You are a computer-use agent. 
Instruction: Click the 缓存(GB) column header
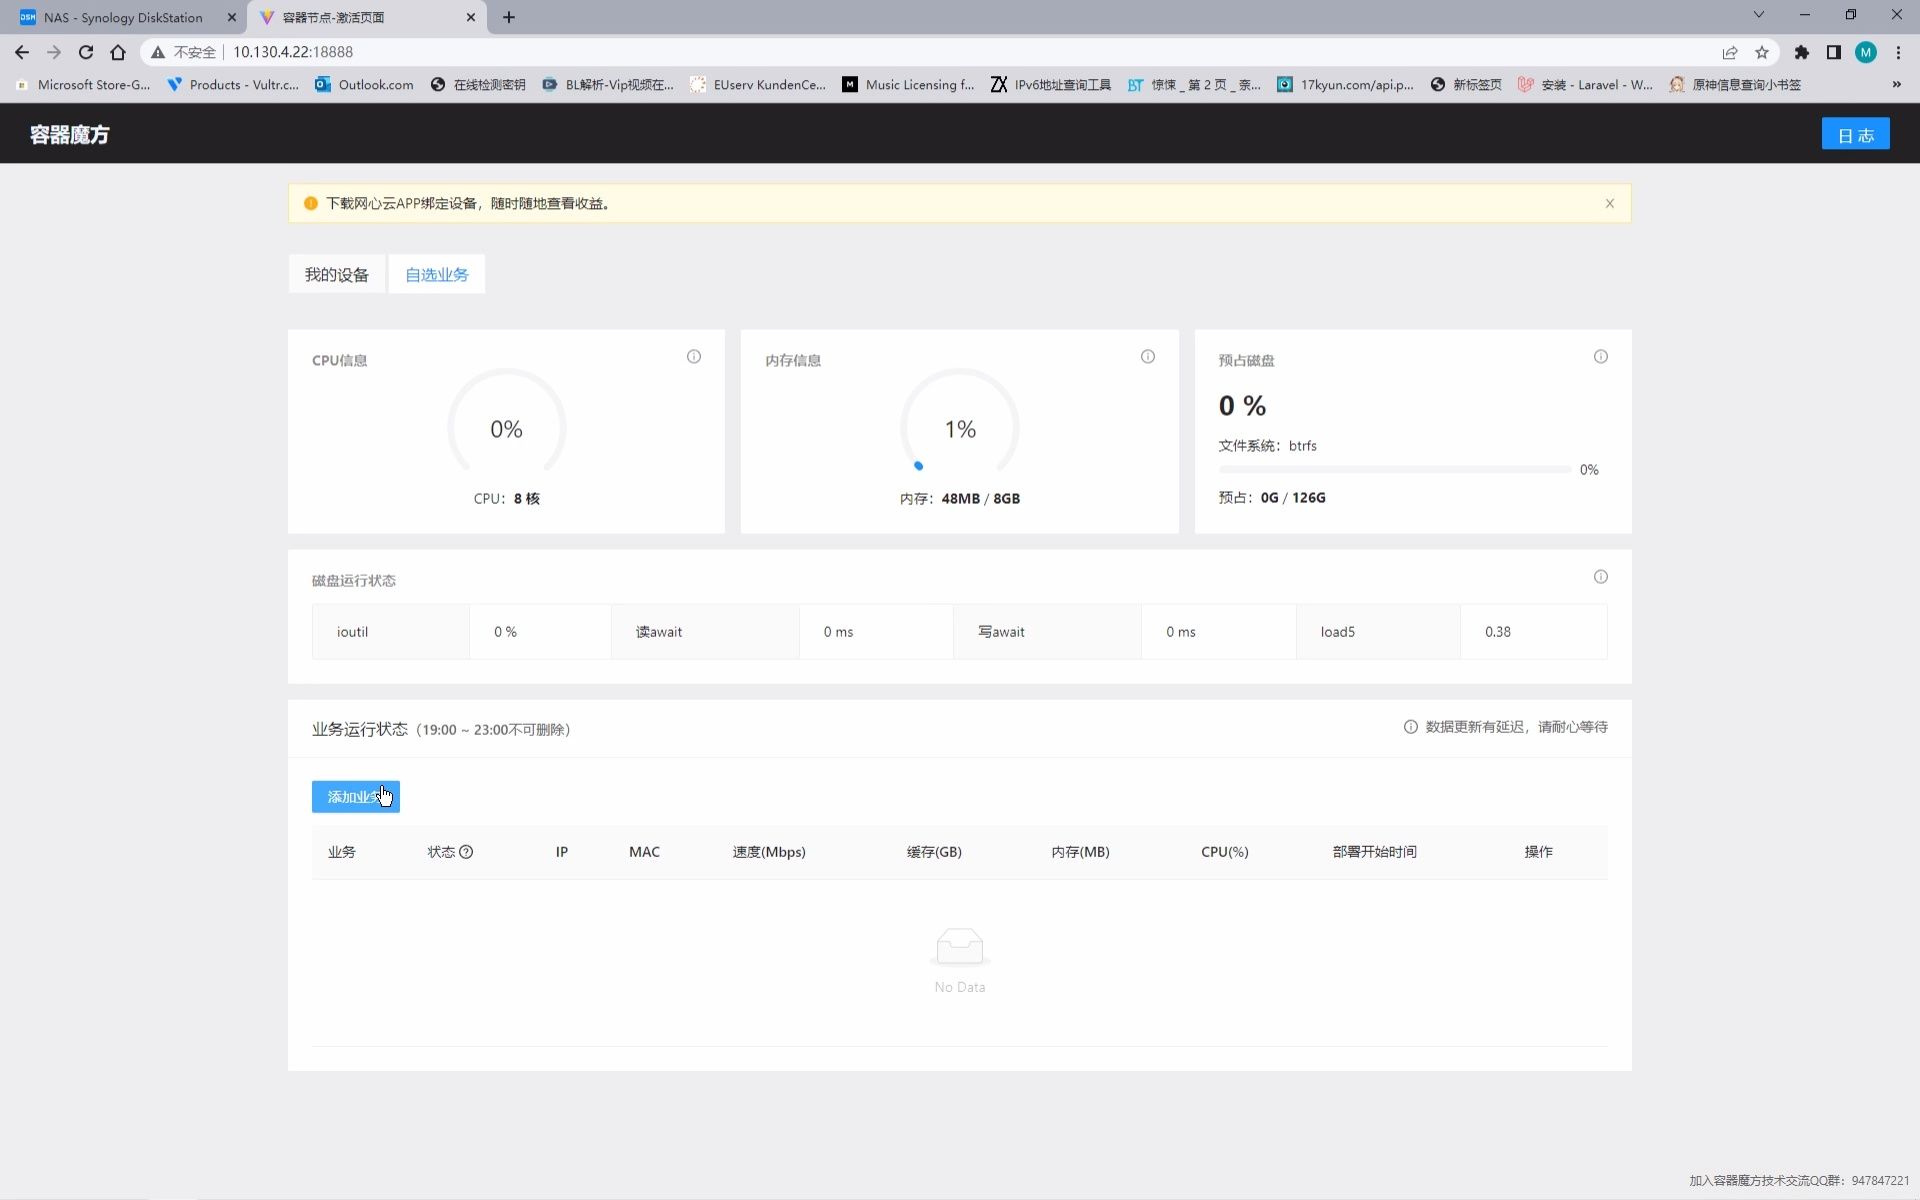(x=934, y=852)
